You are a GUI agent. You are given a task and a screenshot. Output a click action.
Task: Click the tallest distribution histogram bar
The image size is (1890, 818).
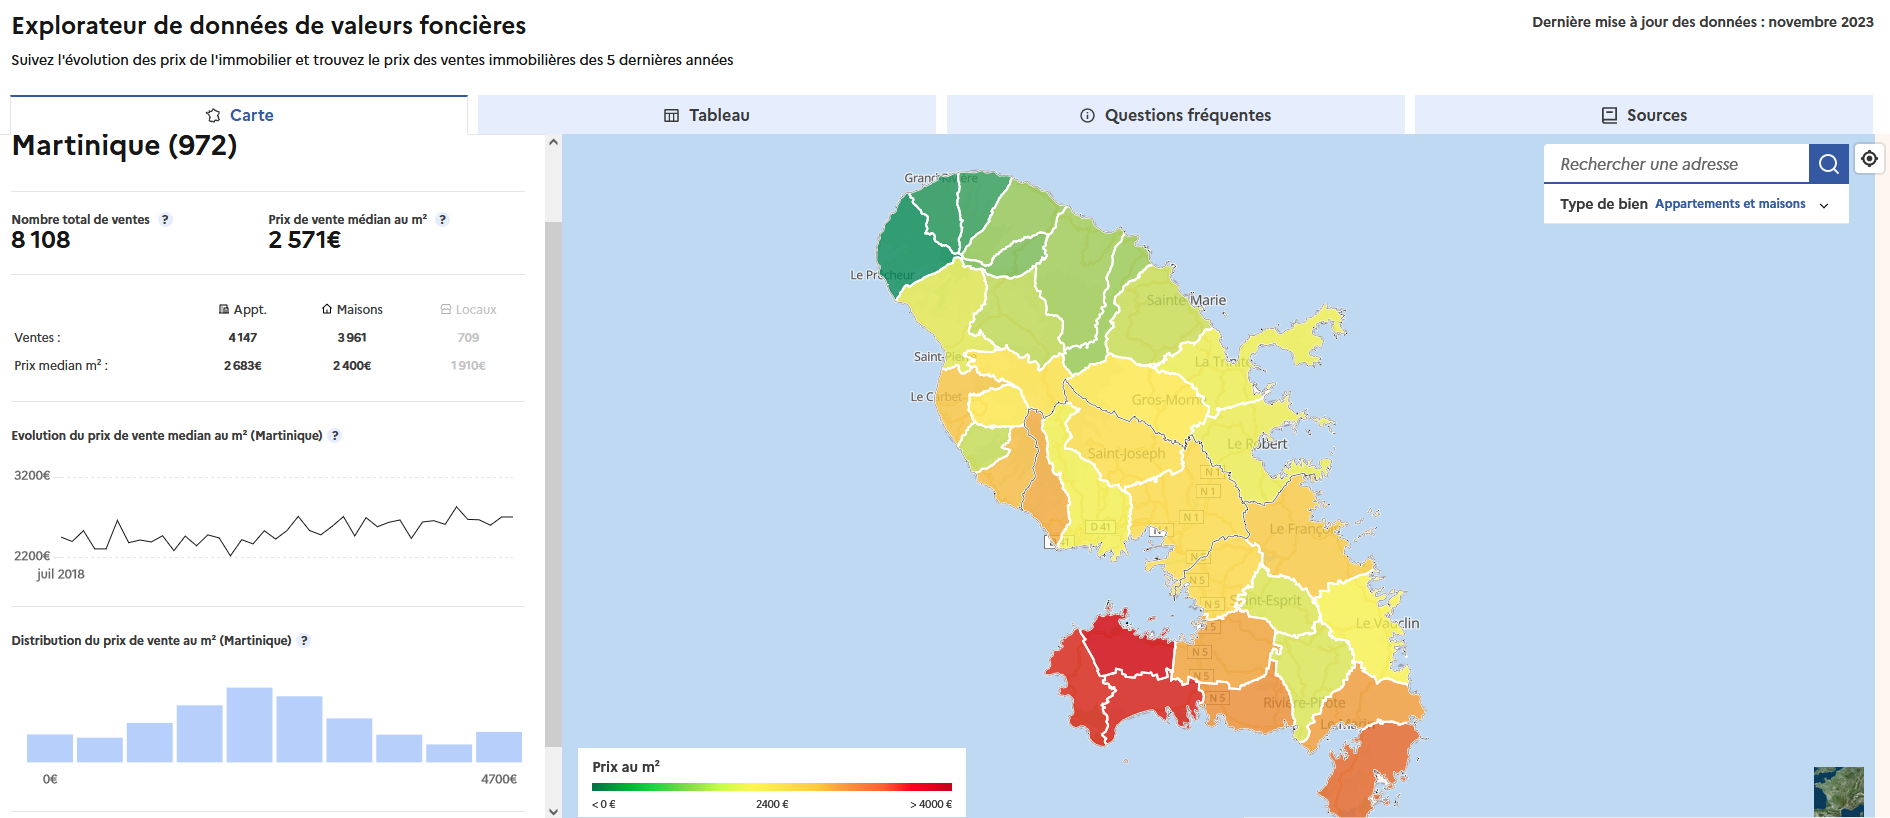pyautogui.click(x=249, y=725)
